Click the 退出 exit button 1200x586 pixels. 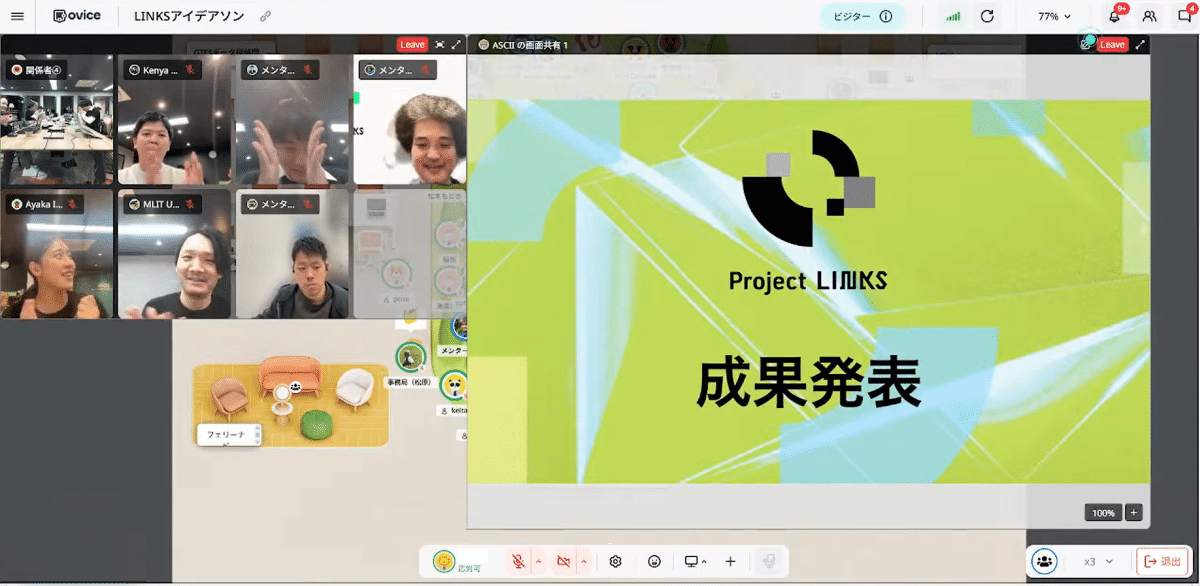(x=1163, y=562)
